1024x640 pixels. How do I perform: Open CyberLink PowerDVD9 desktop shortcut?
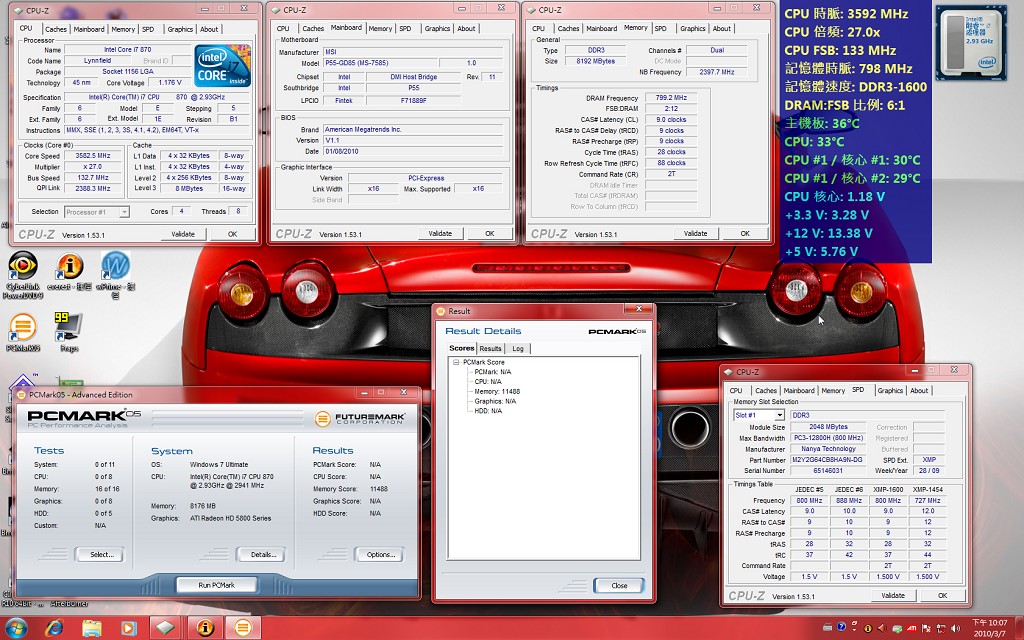22,275
